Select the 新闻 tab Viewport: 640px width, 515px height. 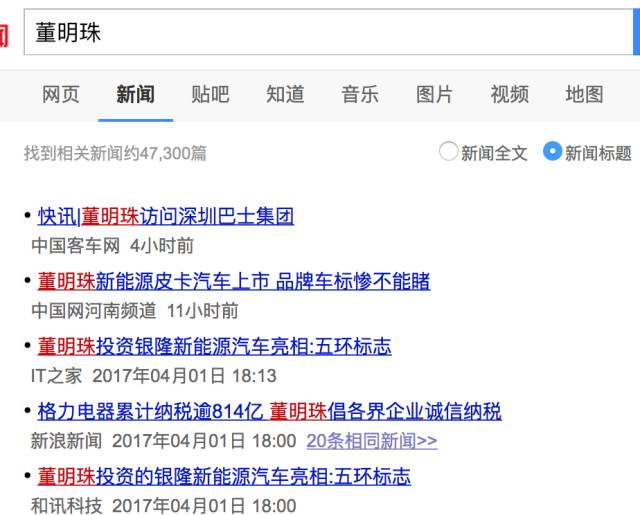pos(136,94)
